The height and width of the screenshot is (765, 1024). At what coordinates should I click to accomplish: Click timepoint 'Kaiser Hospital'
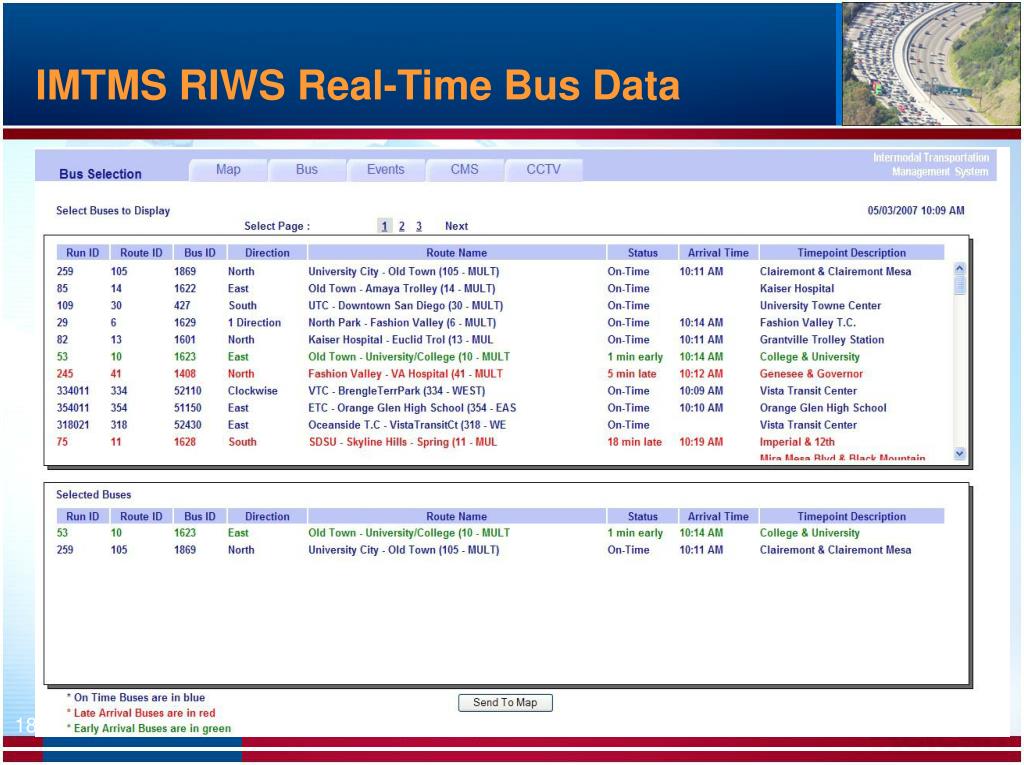click(x=797, y=289)
